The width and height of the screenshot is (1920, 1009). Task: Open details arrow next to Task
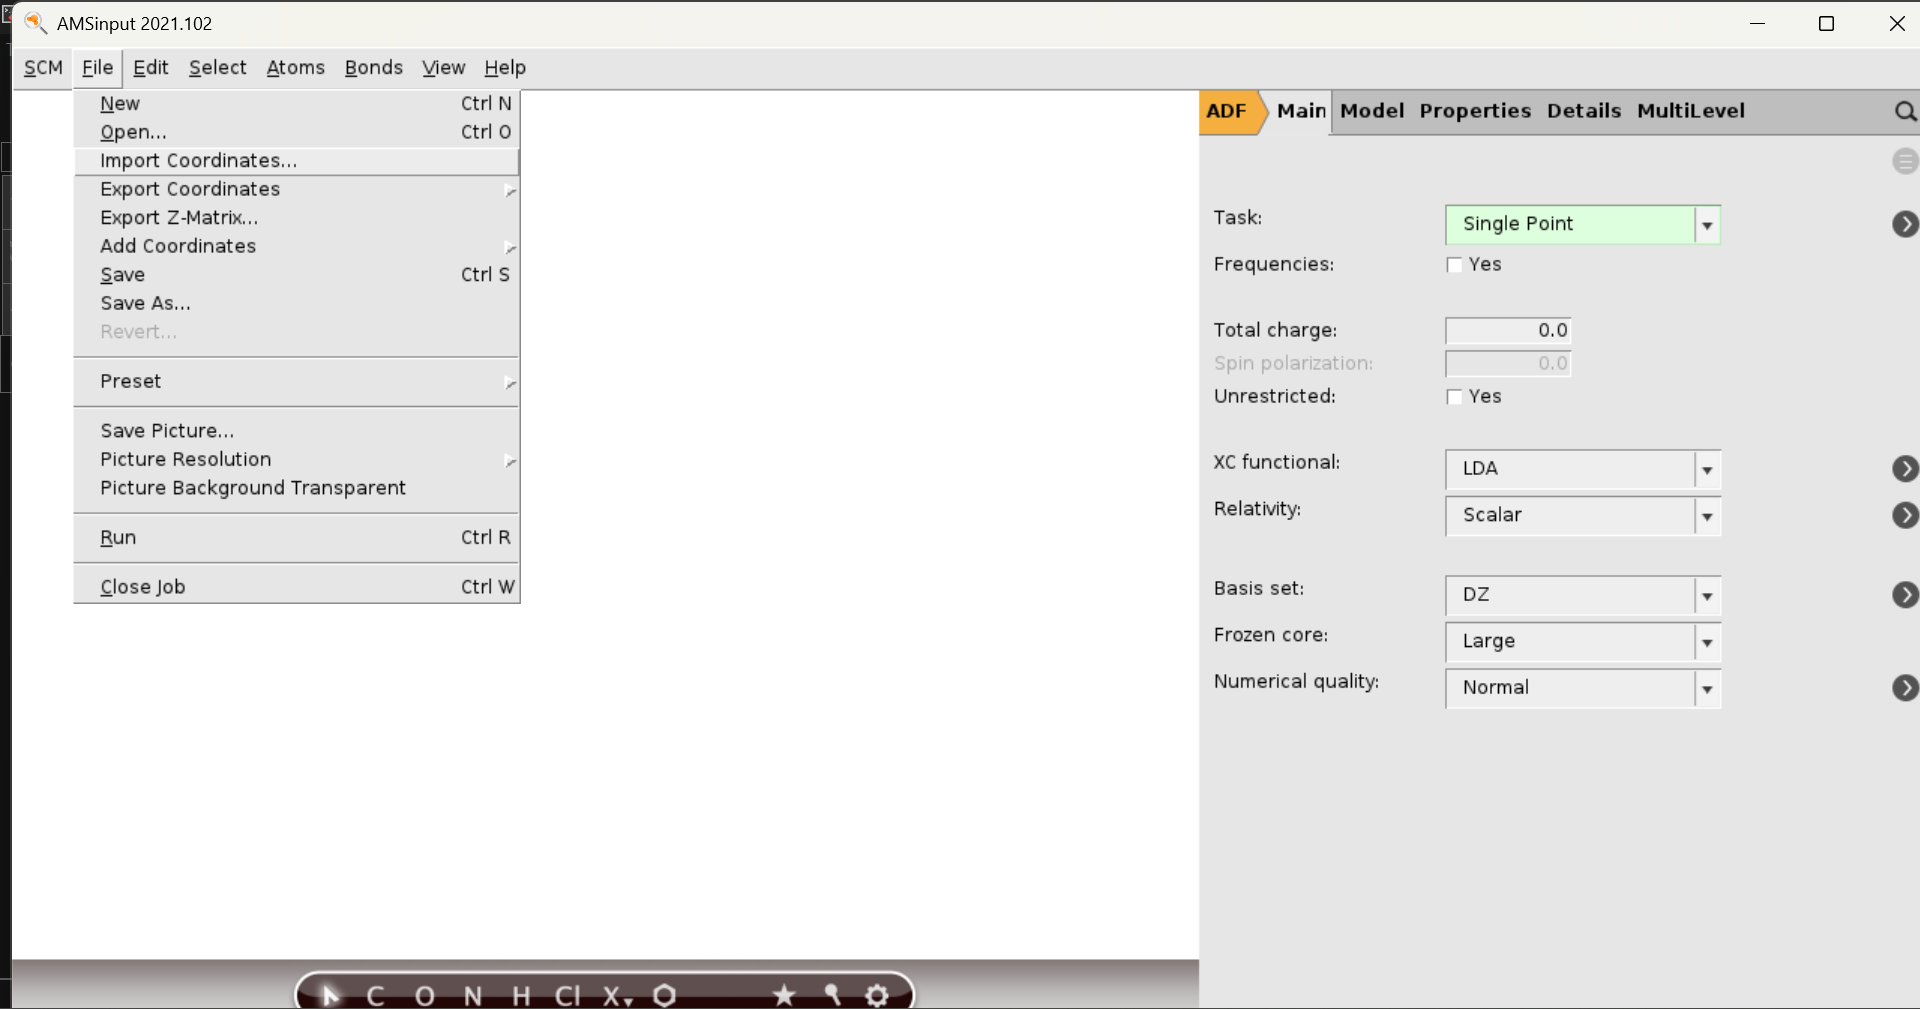[1905, 224]
